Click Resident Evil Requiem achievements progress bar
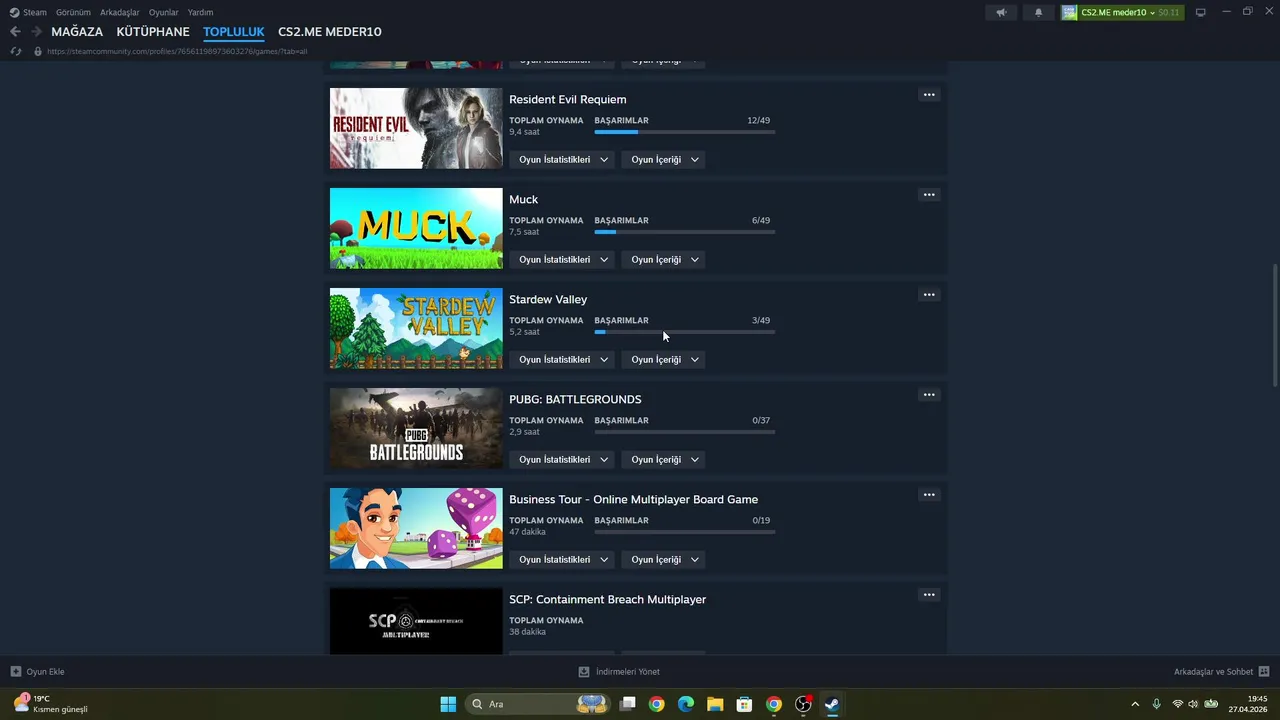Viewport: 1280px width, 720px height. (685, 132)
